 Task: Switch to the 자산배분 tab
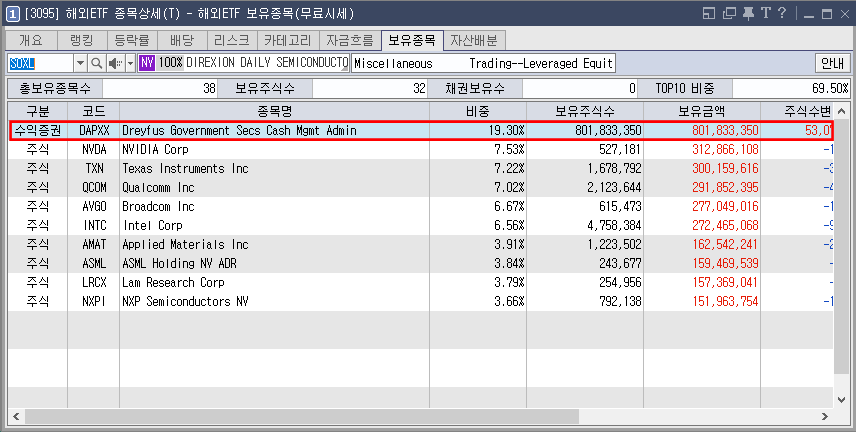coord(474,40)
